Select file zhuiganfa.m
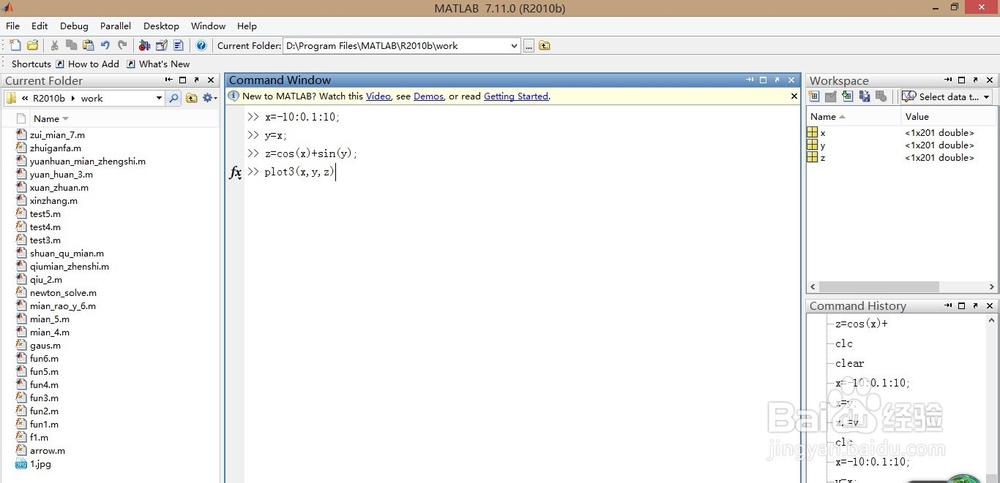1000x483 pixels. tap(55, 148)
